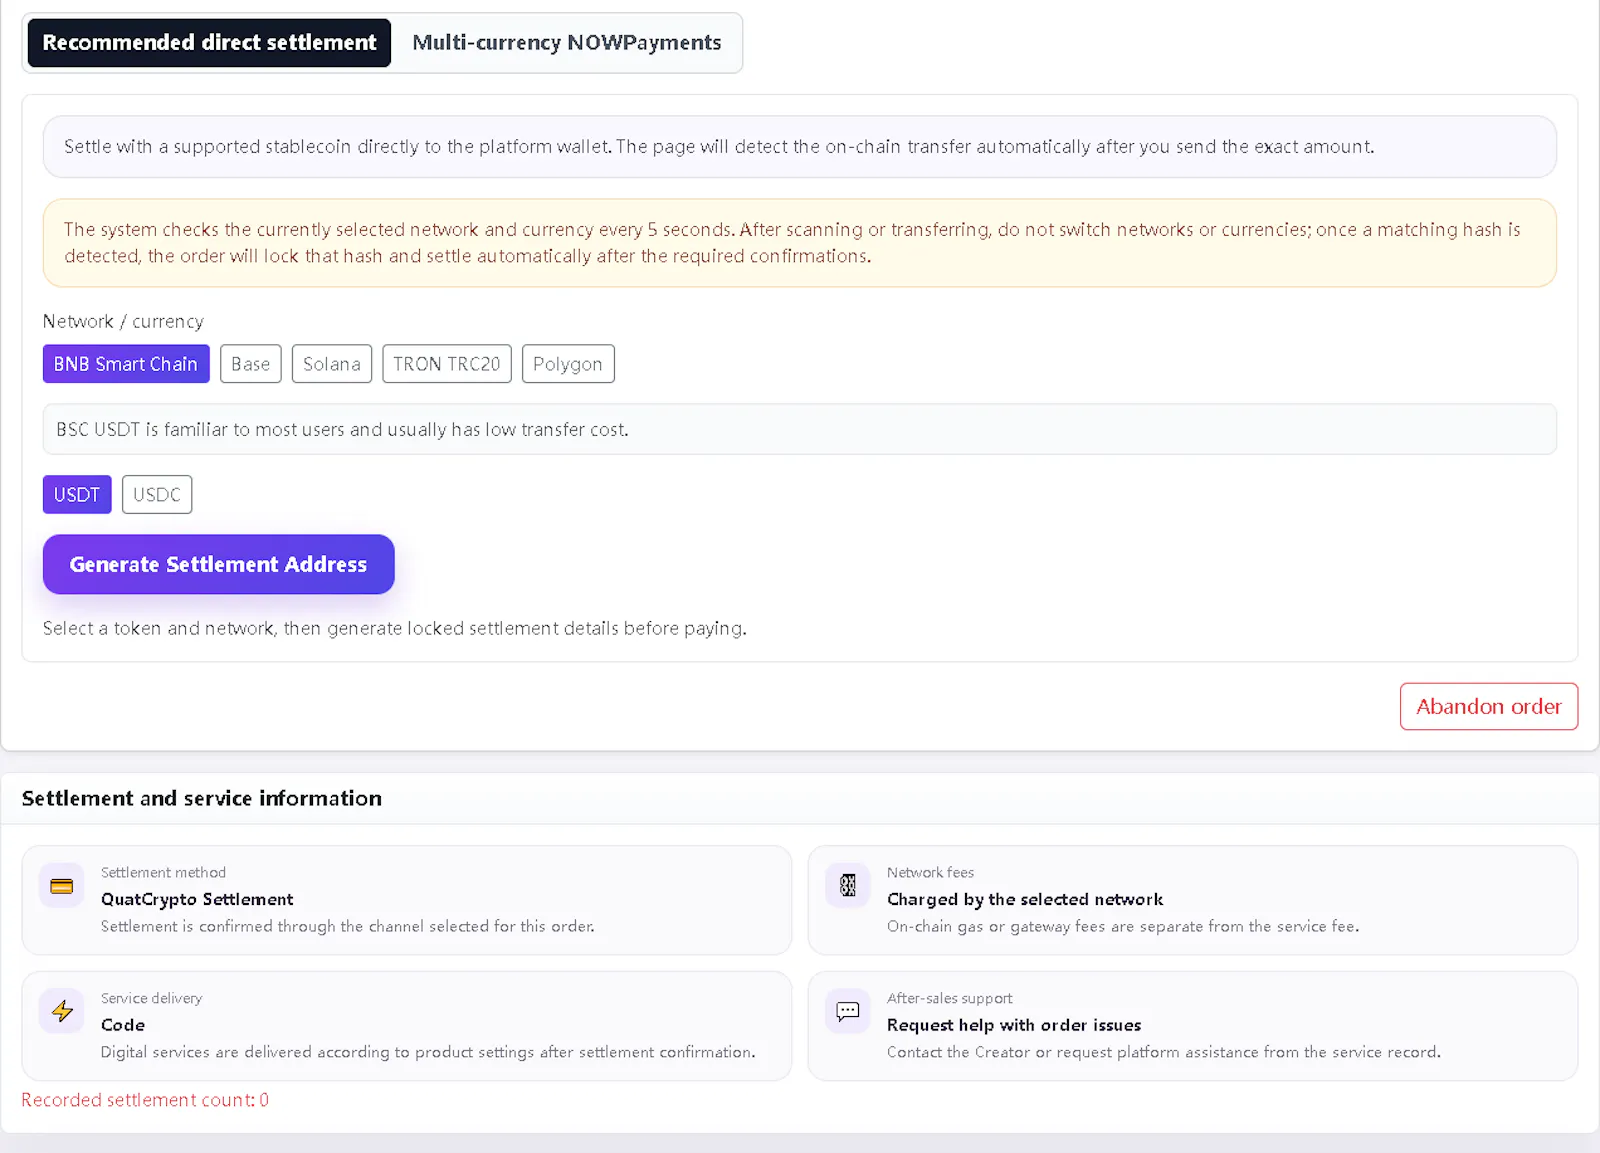Click the credit card settlement method icon
The width and height of the screenshot is (1600, 1153).
tap(62, 886)
